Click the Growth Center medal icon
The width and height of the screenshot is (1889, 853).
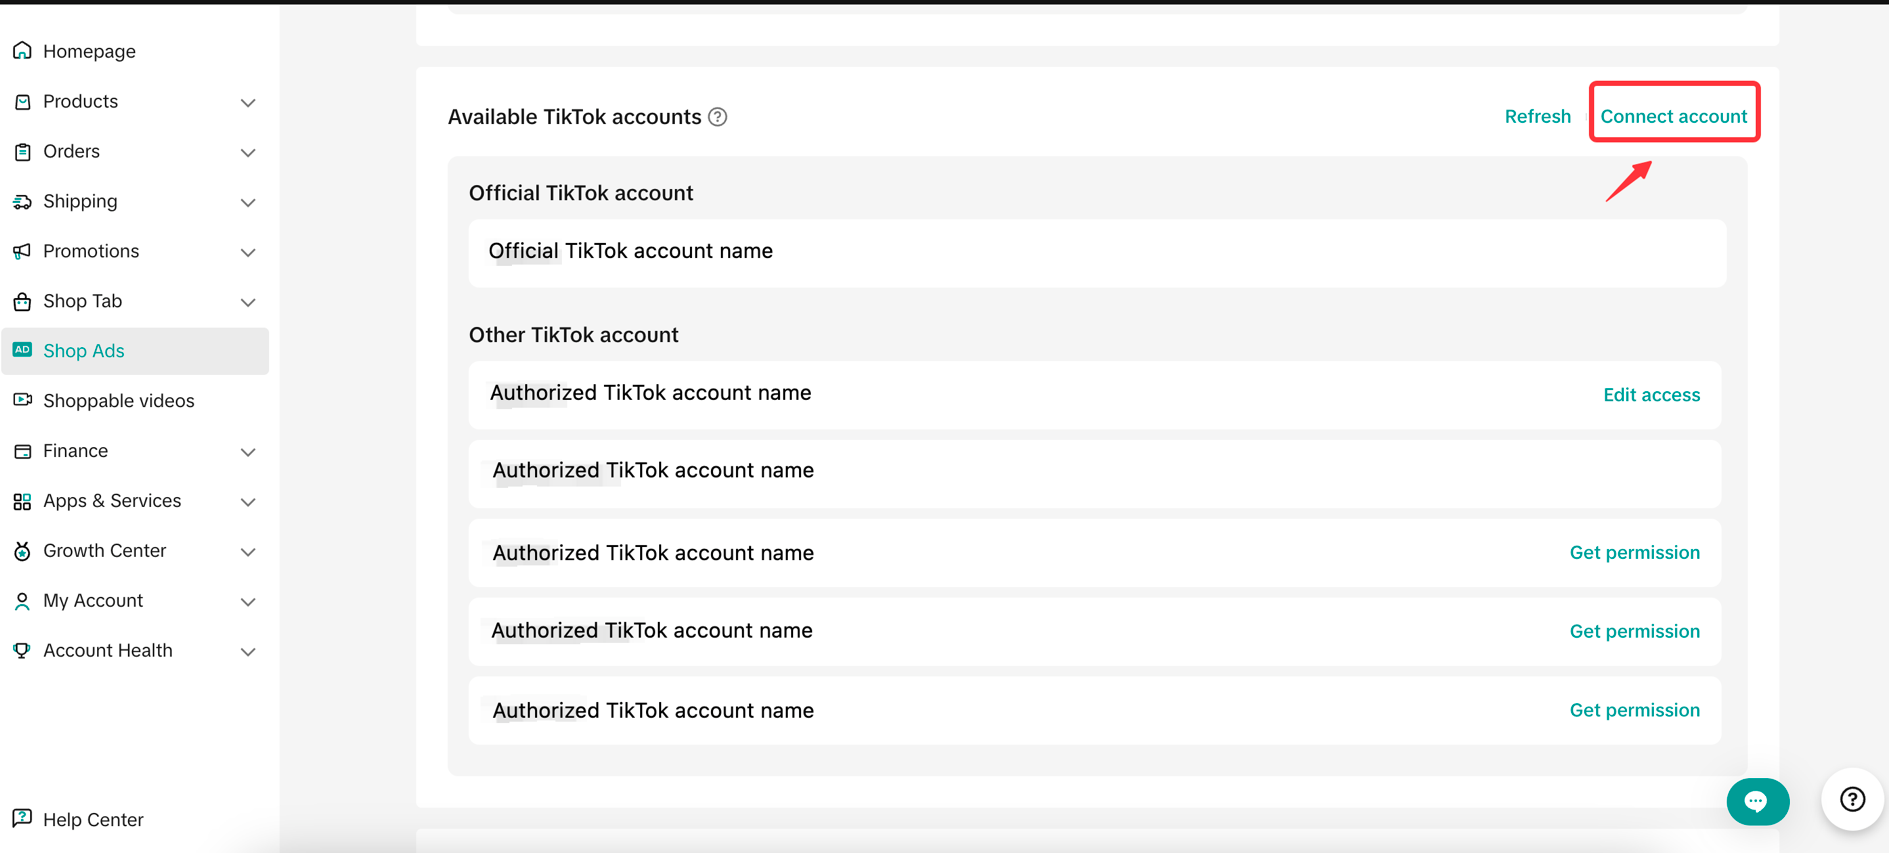coord(22,551)
